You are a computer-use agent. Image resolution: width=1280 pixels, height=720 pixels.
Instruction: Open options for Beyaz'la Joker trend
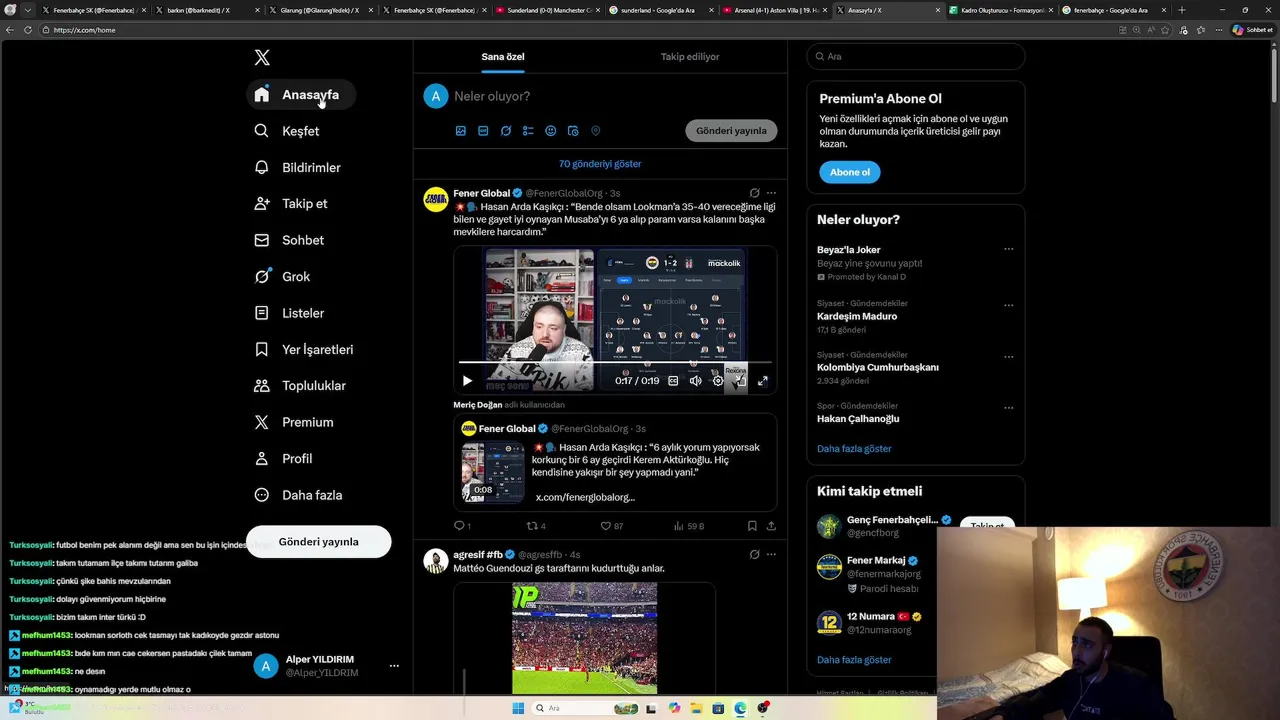click(x=1008, y=250)
